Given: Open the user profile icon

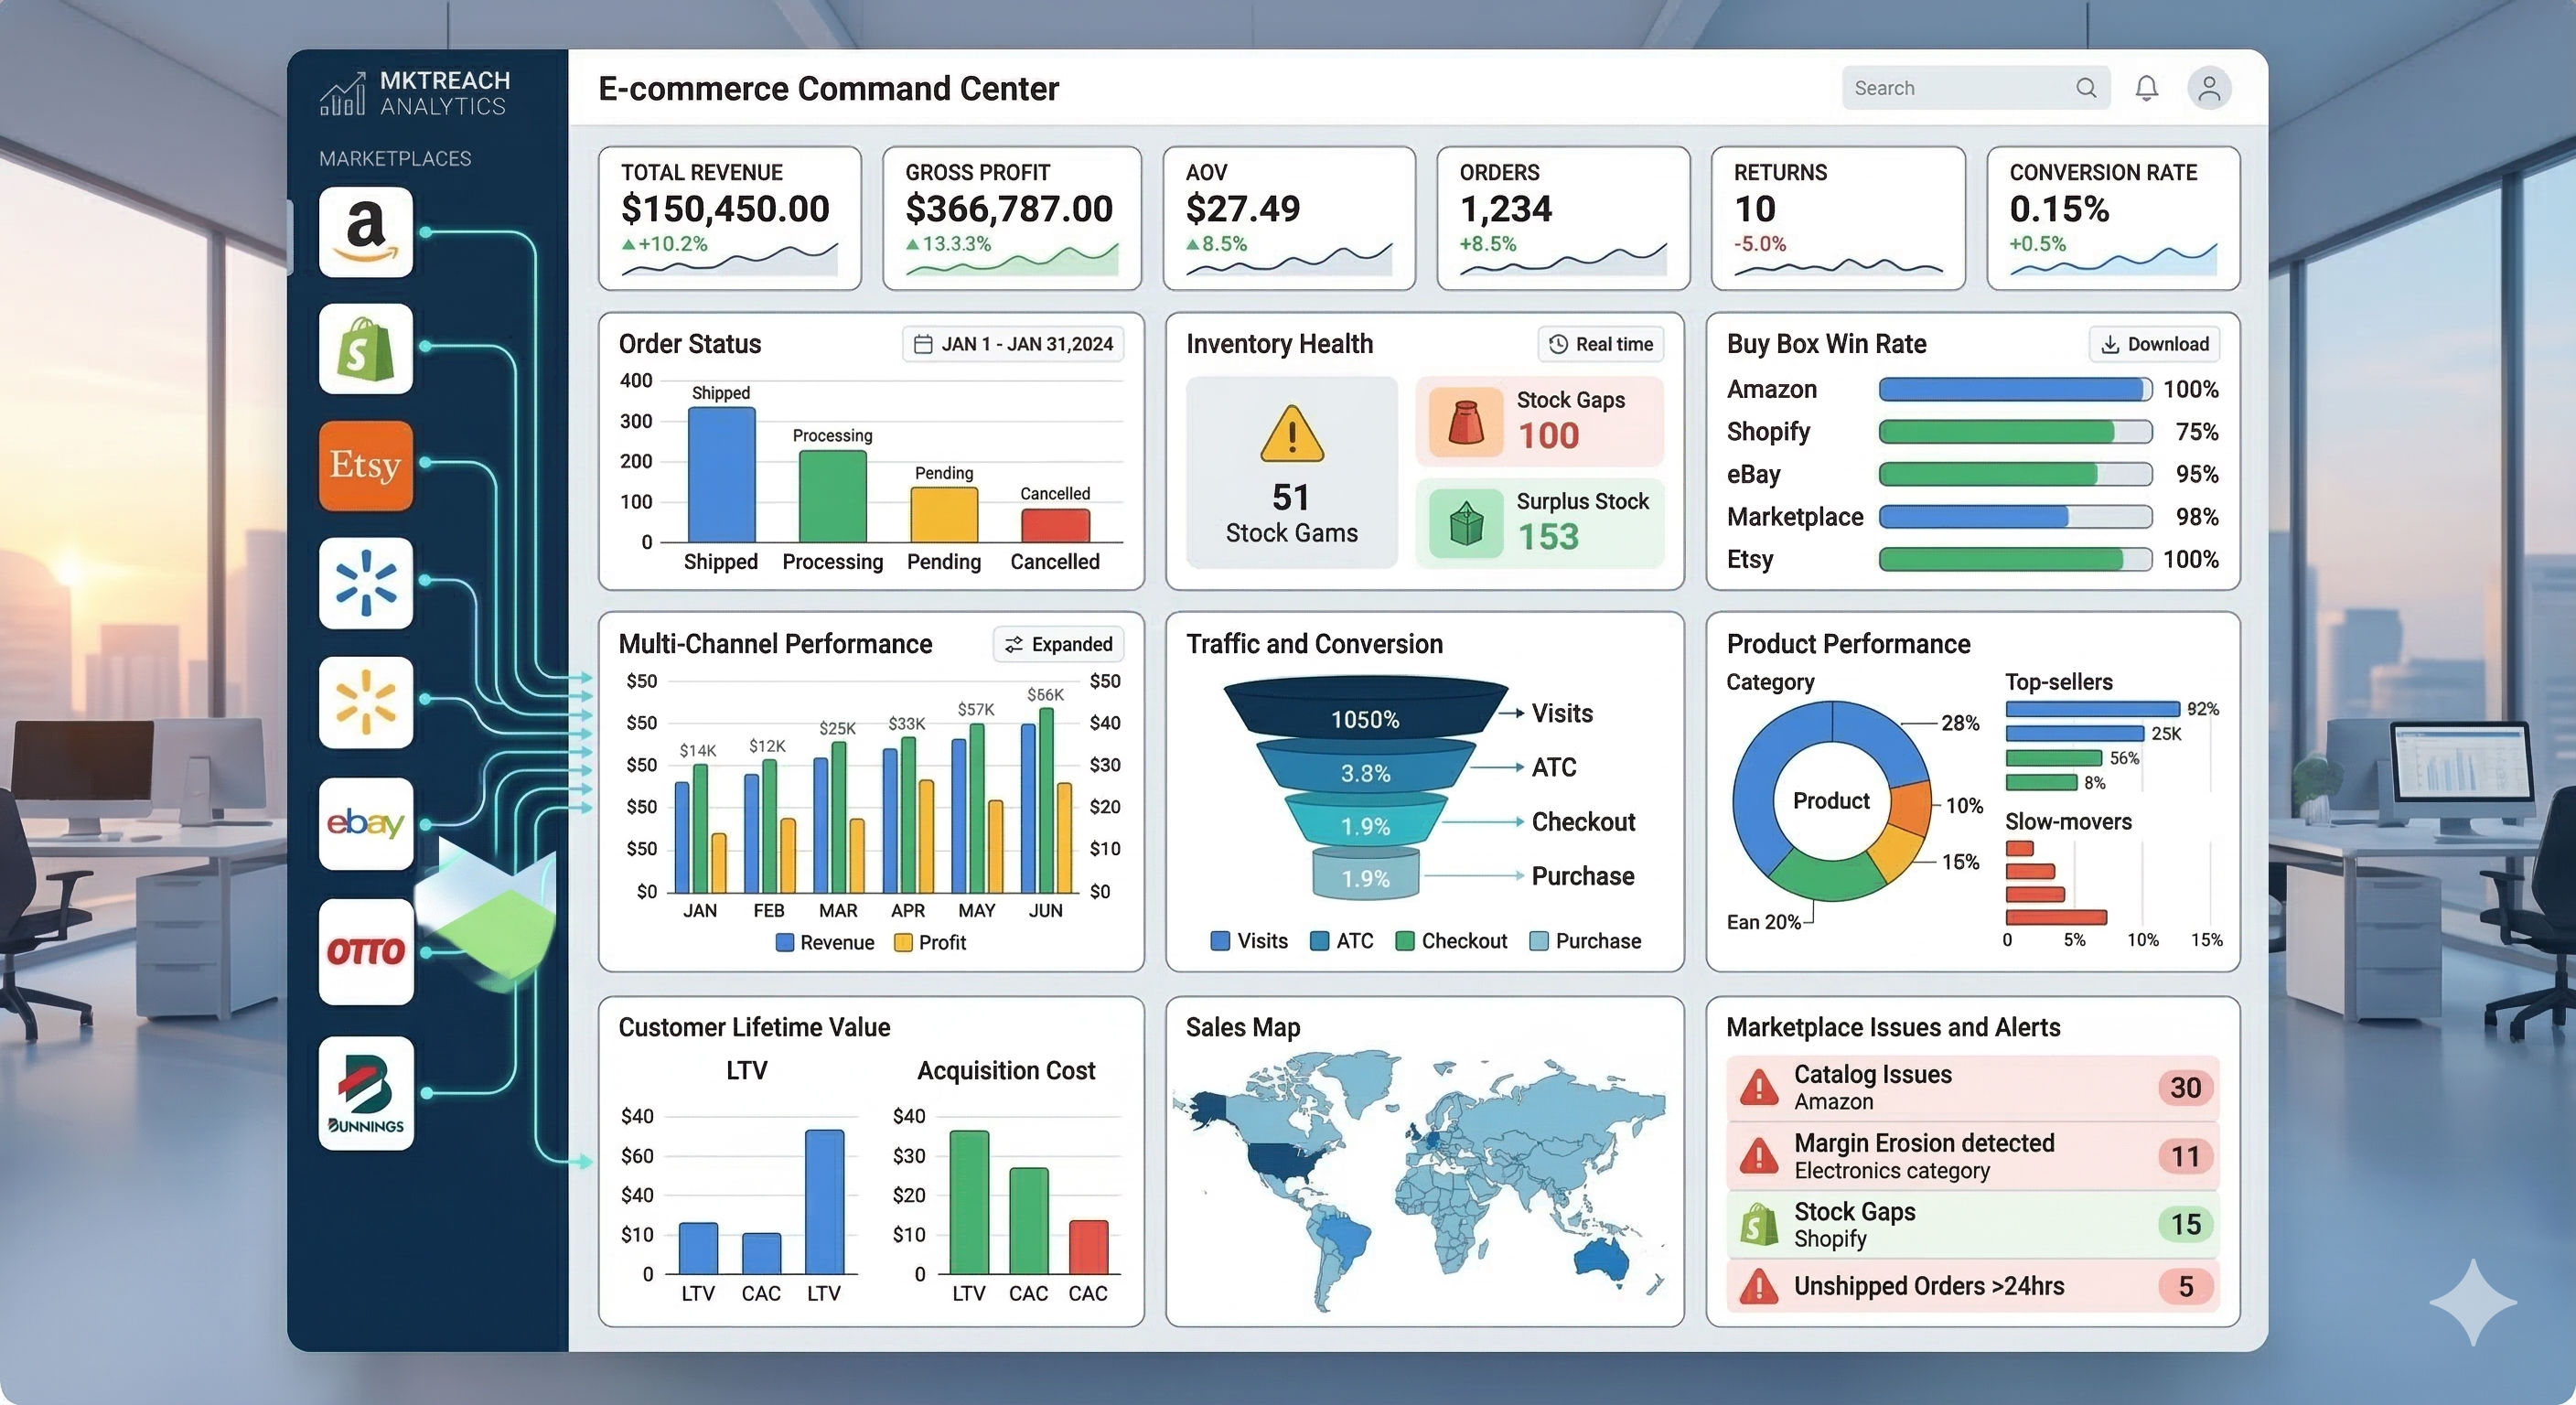Looking at the screenshot, I should point(2210,88).
